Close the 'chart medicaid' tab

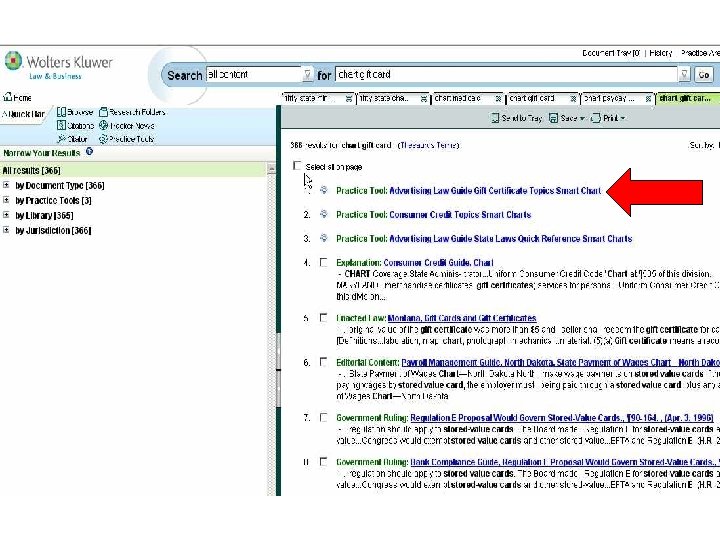(498, 99)
